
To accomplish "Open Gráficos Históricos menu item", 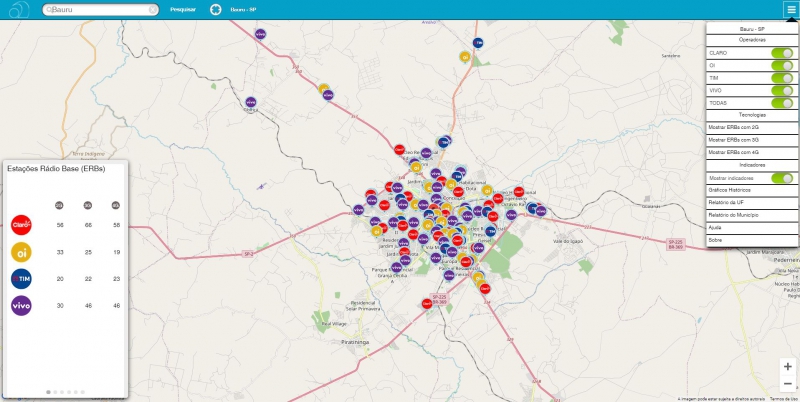I will 752,189.
